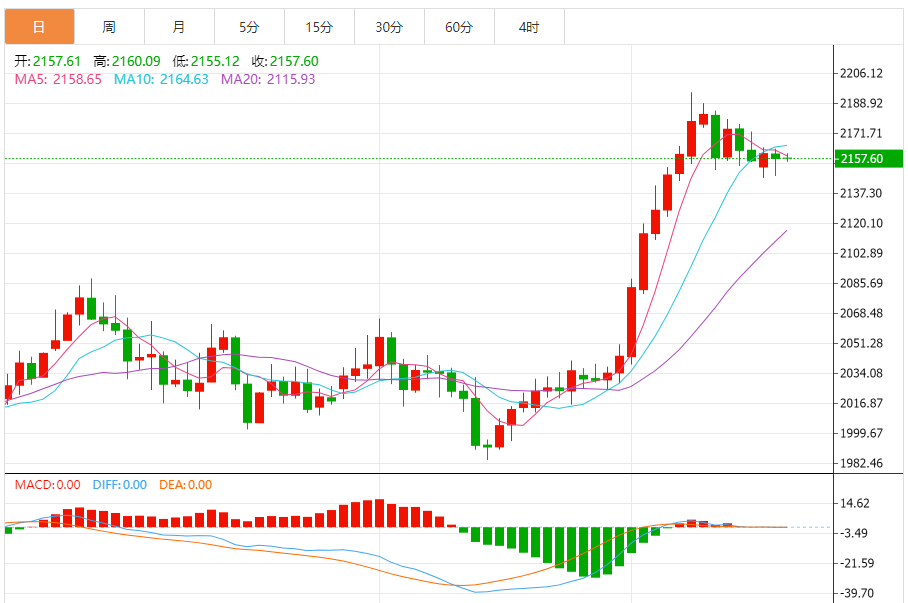This screenshot has width=908, height=603.
Task: Open the 5分 timeframe tab
Action: 250,27
